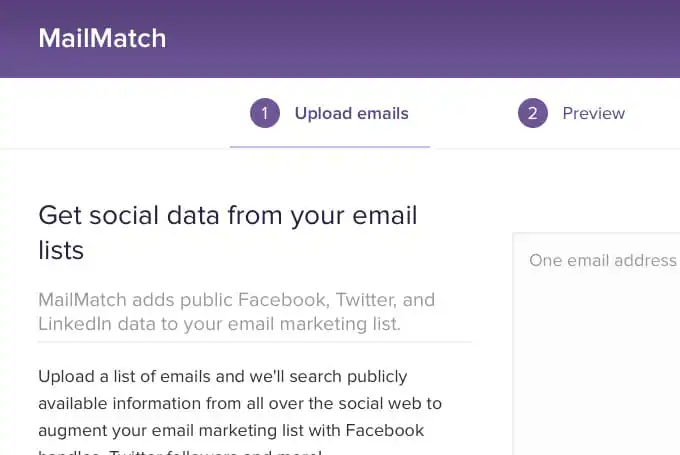
Task: Click the divider line below the subtitle
Action: [254, 342]
